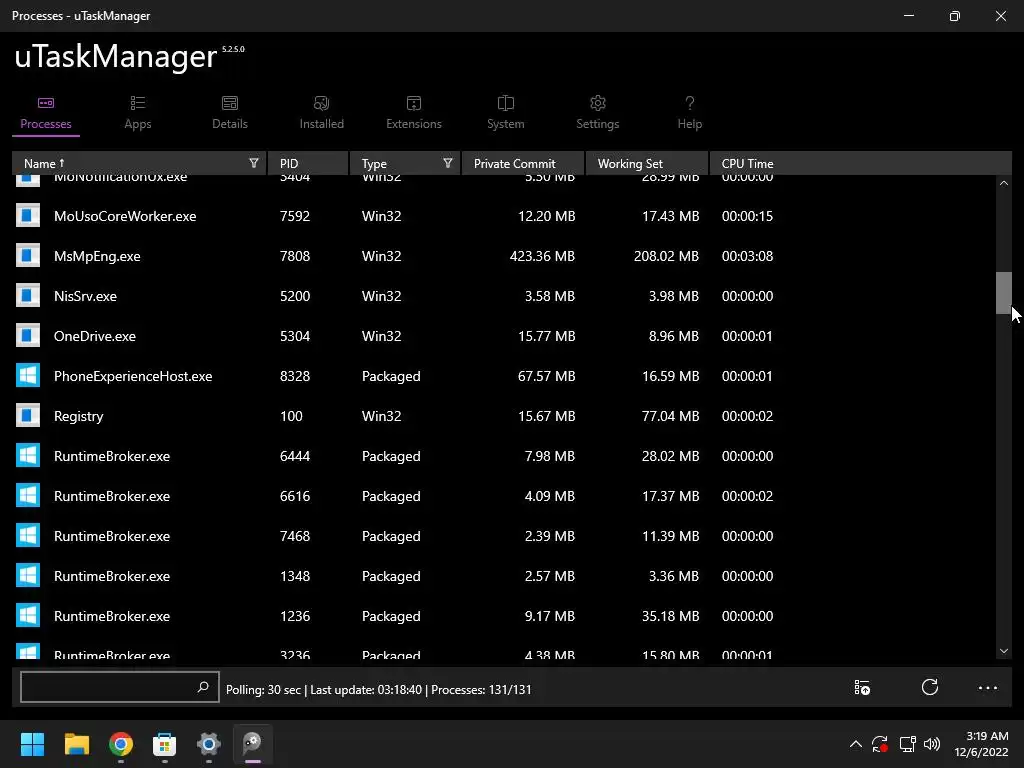1024x768 pixels.
Task: Sort by Working Set column
Action: click(647, 163)
